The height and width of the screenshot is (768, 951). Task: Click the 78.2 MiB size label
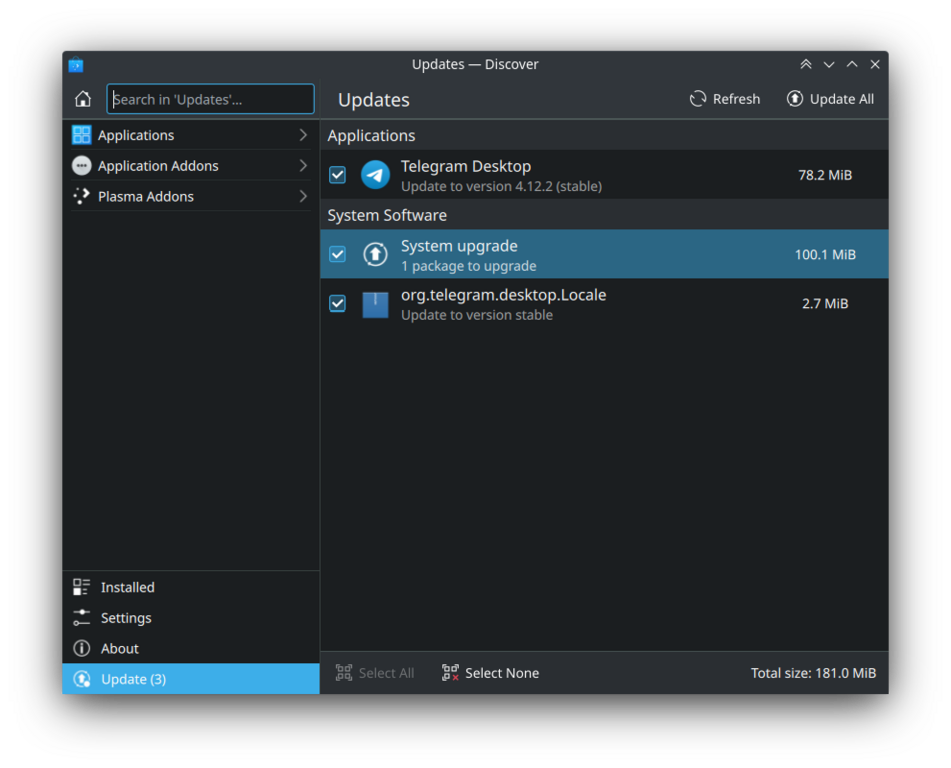click(x=825, y=175)
